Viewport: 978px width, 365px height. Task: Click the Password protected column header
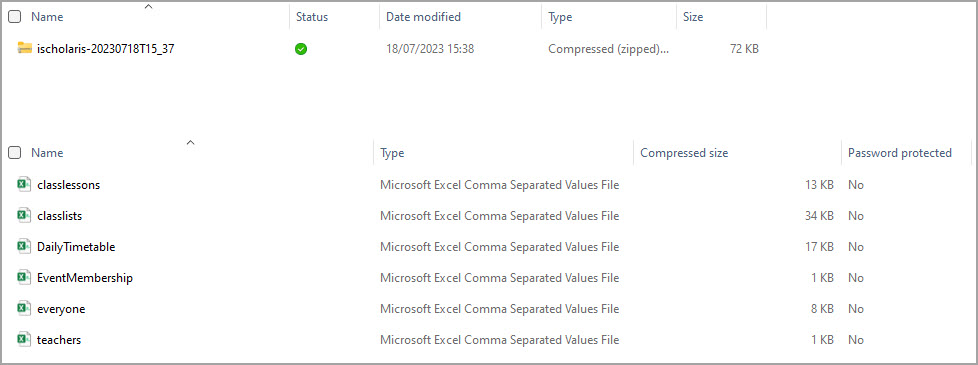tap(900, 153)
